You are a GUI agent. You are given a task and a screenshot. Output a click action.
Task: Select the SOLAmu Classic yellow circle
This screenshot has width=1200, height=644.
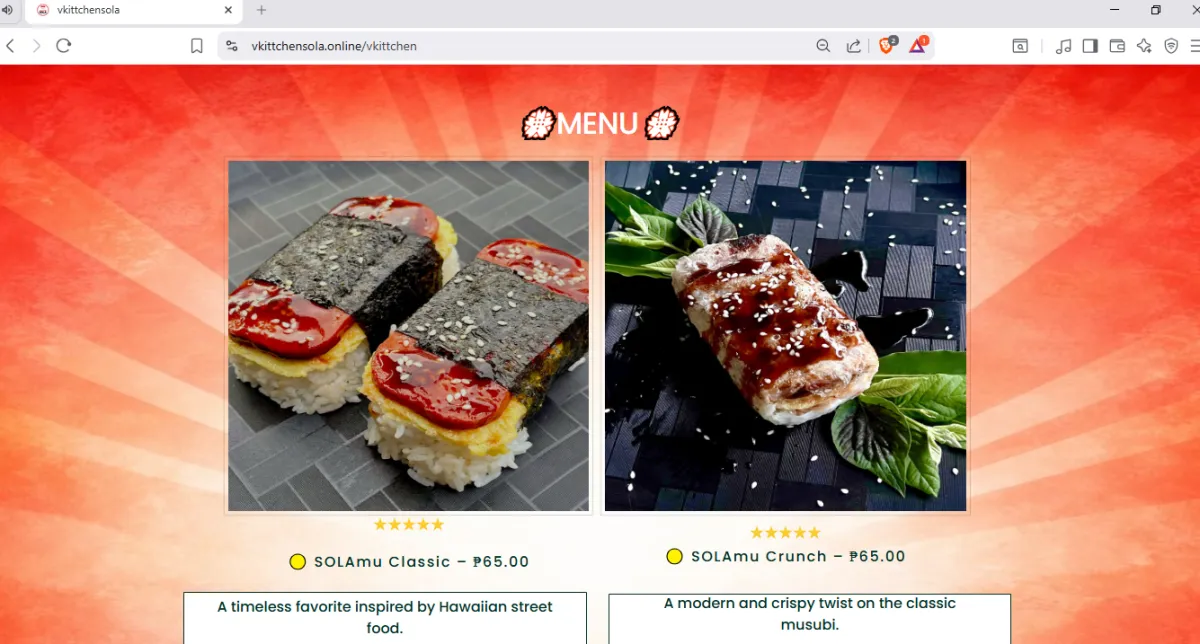pyautogui.click(x=297, y=562)
